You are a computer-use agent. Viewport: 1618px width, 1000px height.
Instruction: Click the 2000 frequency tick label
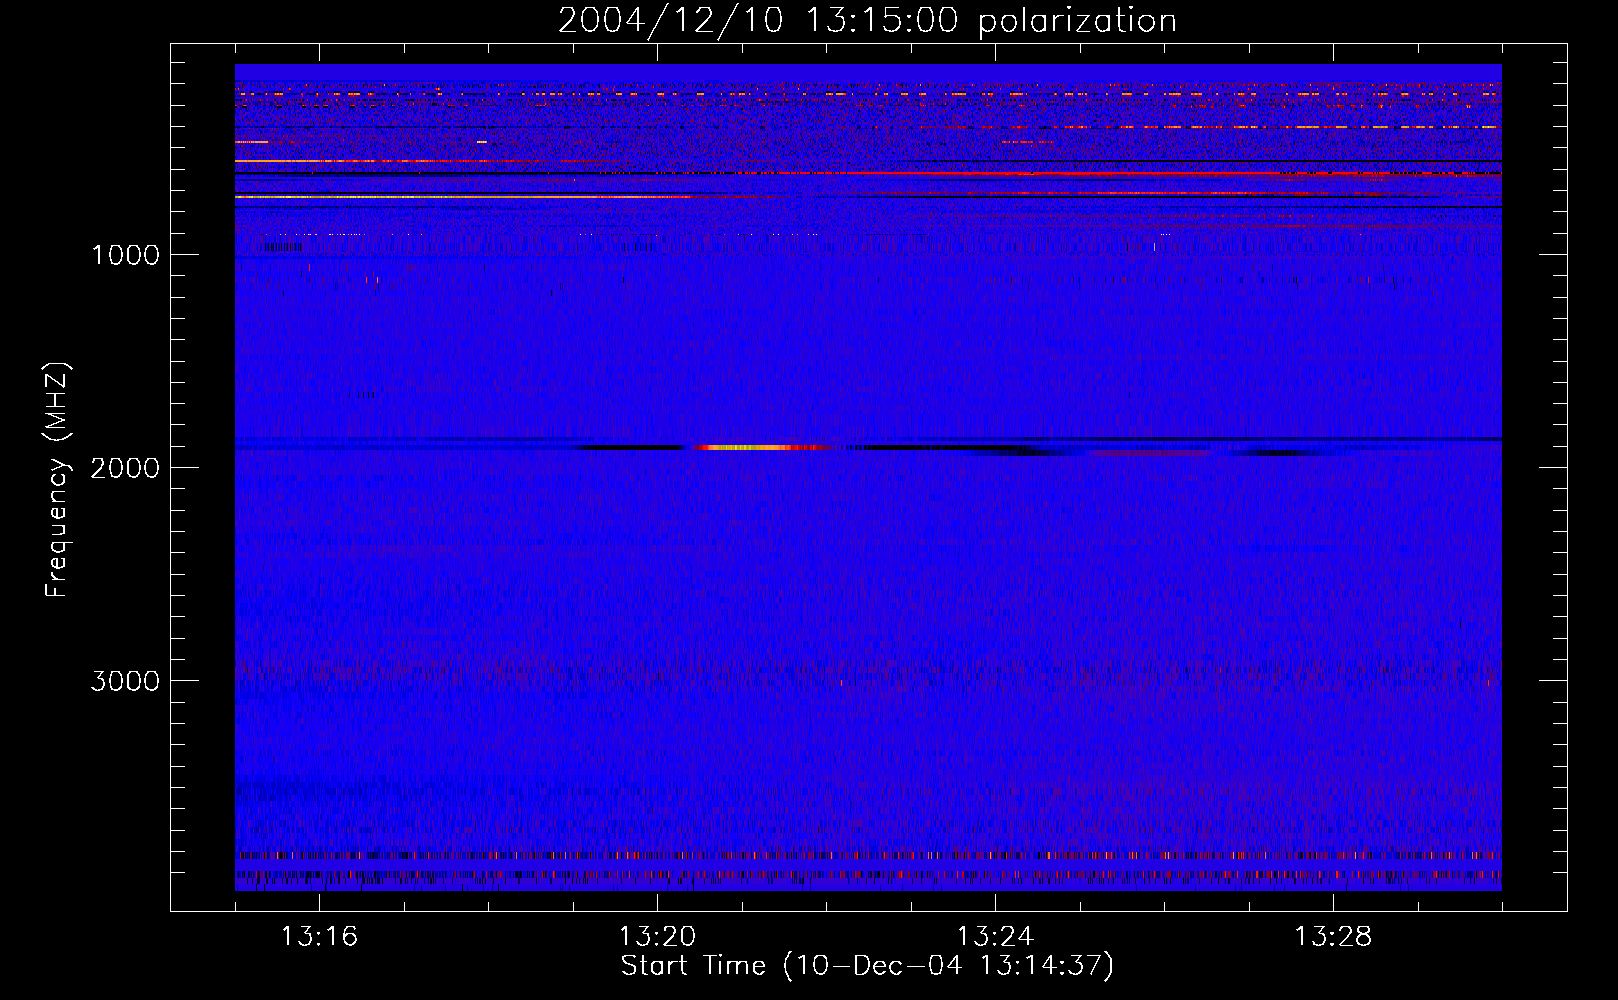pyautogui.click(x=125, y=468)
